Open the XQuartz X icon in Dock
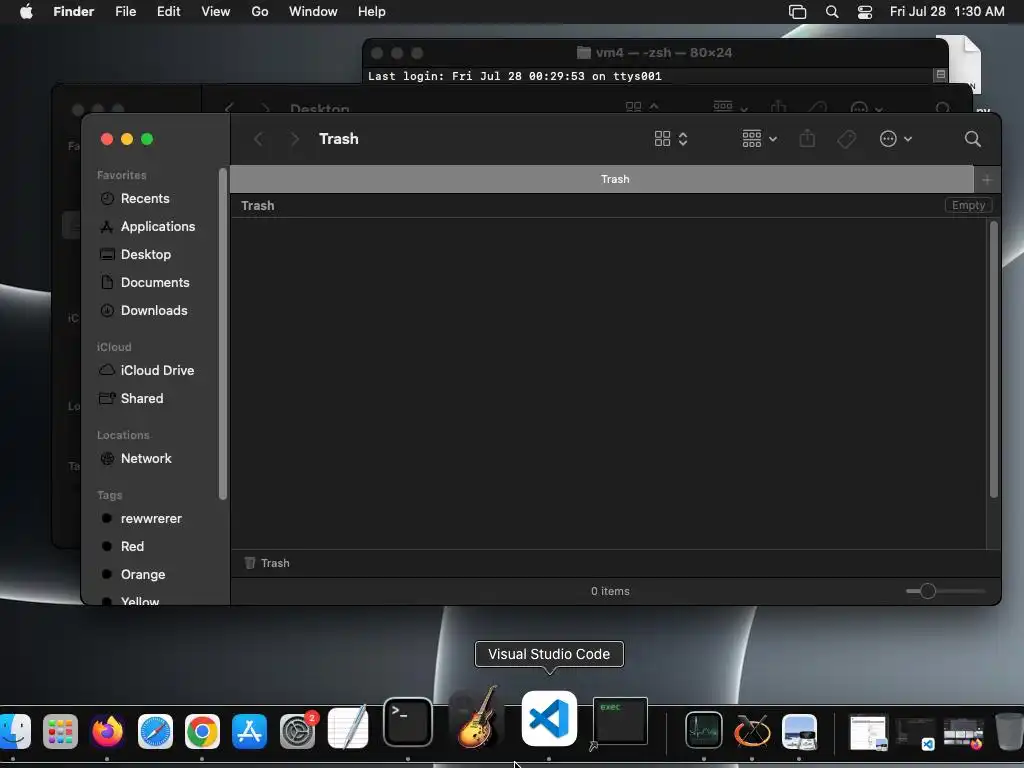This screenshot has width=1024, height=768. (752, 731)
